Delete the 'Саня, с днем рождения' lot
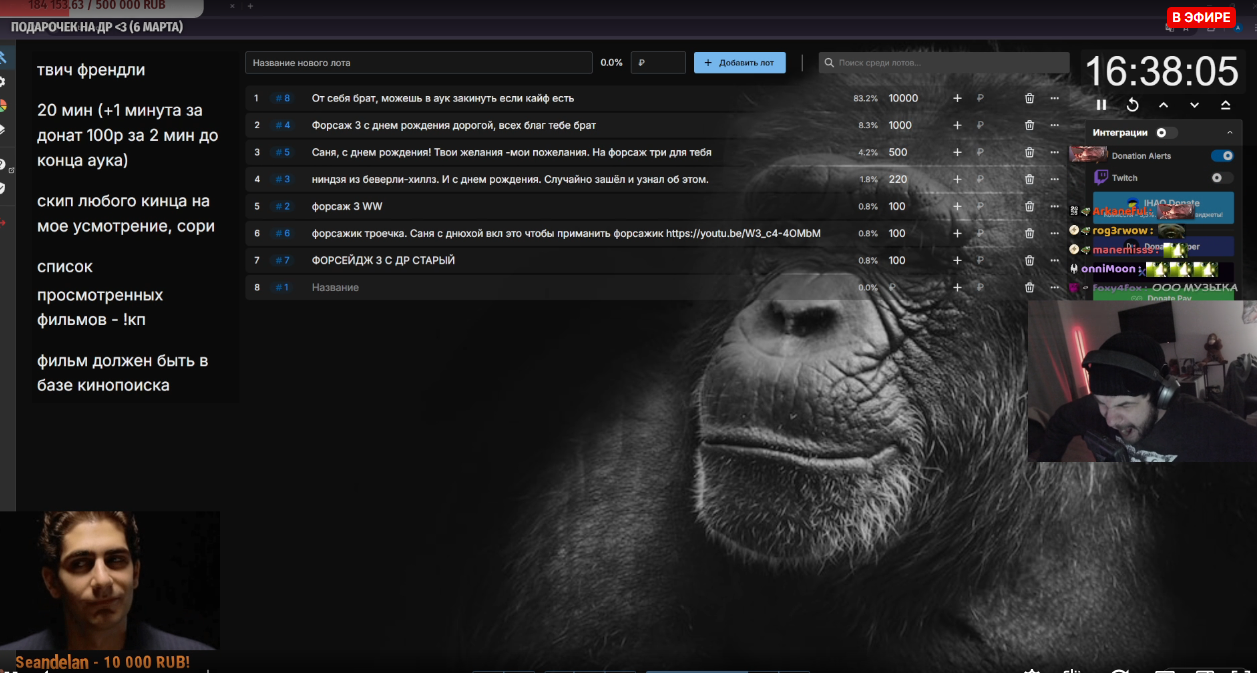 click(x=1030, y=152)
